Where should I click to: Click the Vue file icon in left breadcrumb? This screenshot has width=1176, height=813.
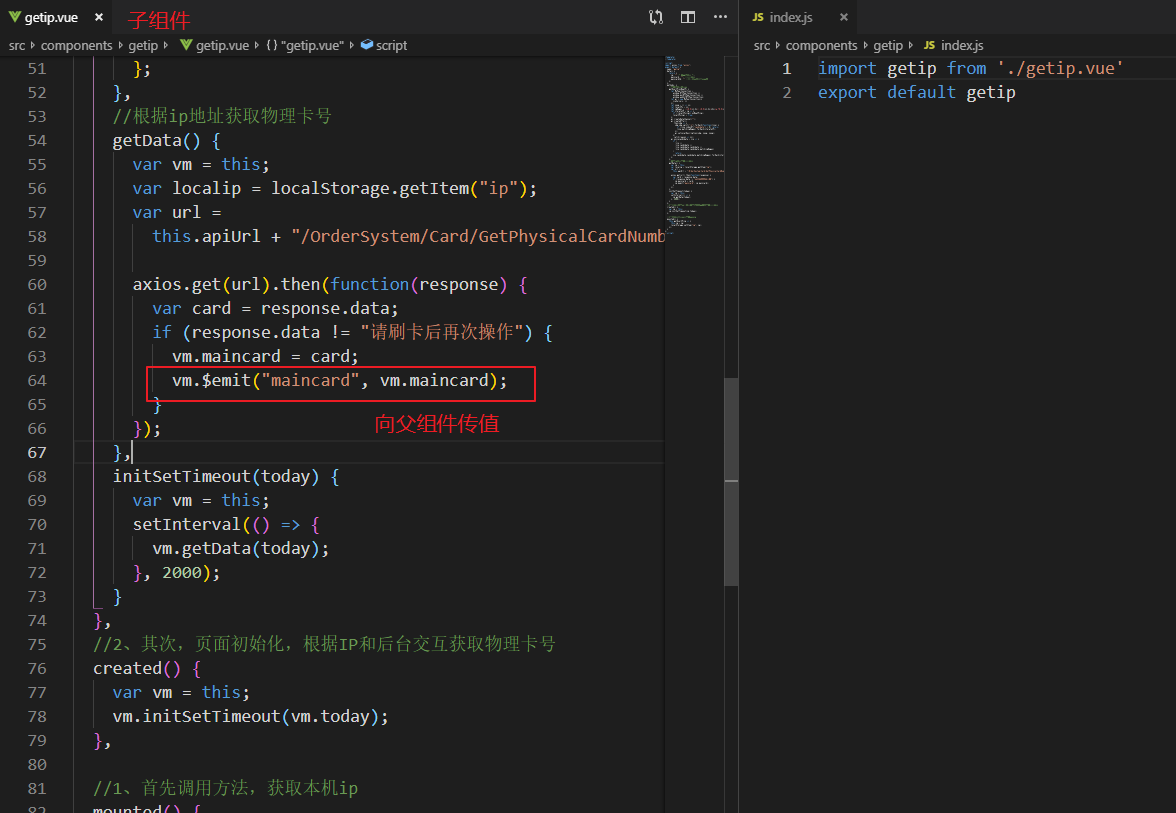186,45
